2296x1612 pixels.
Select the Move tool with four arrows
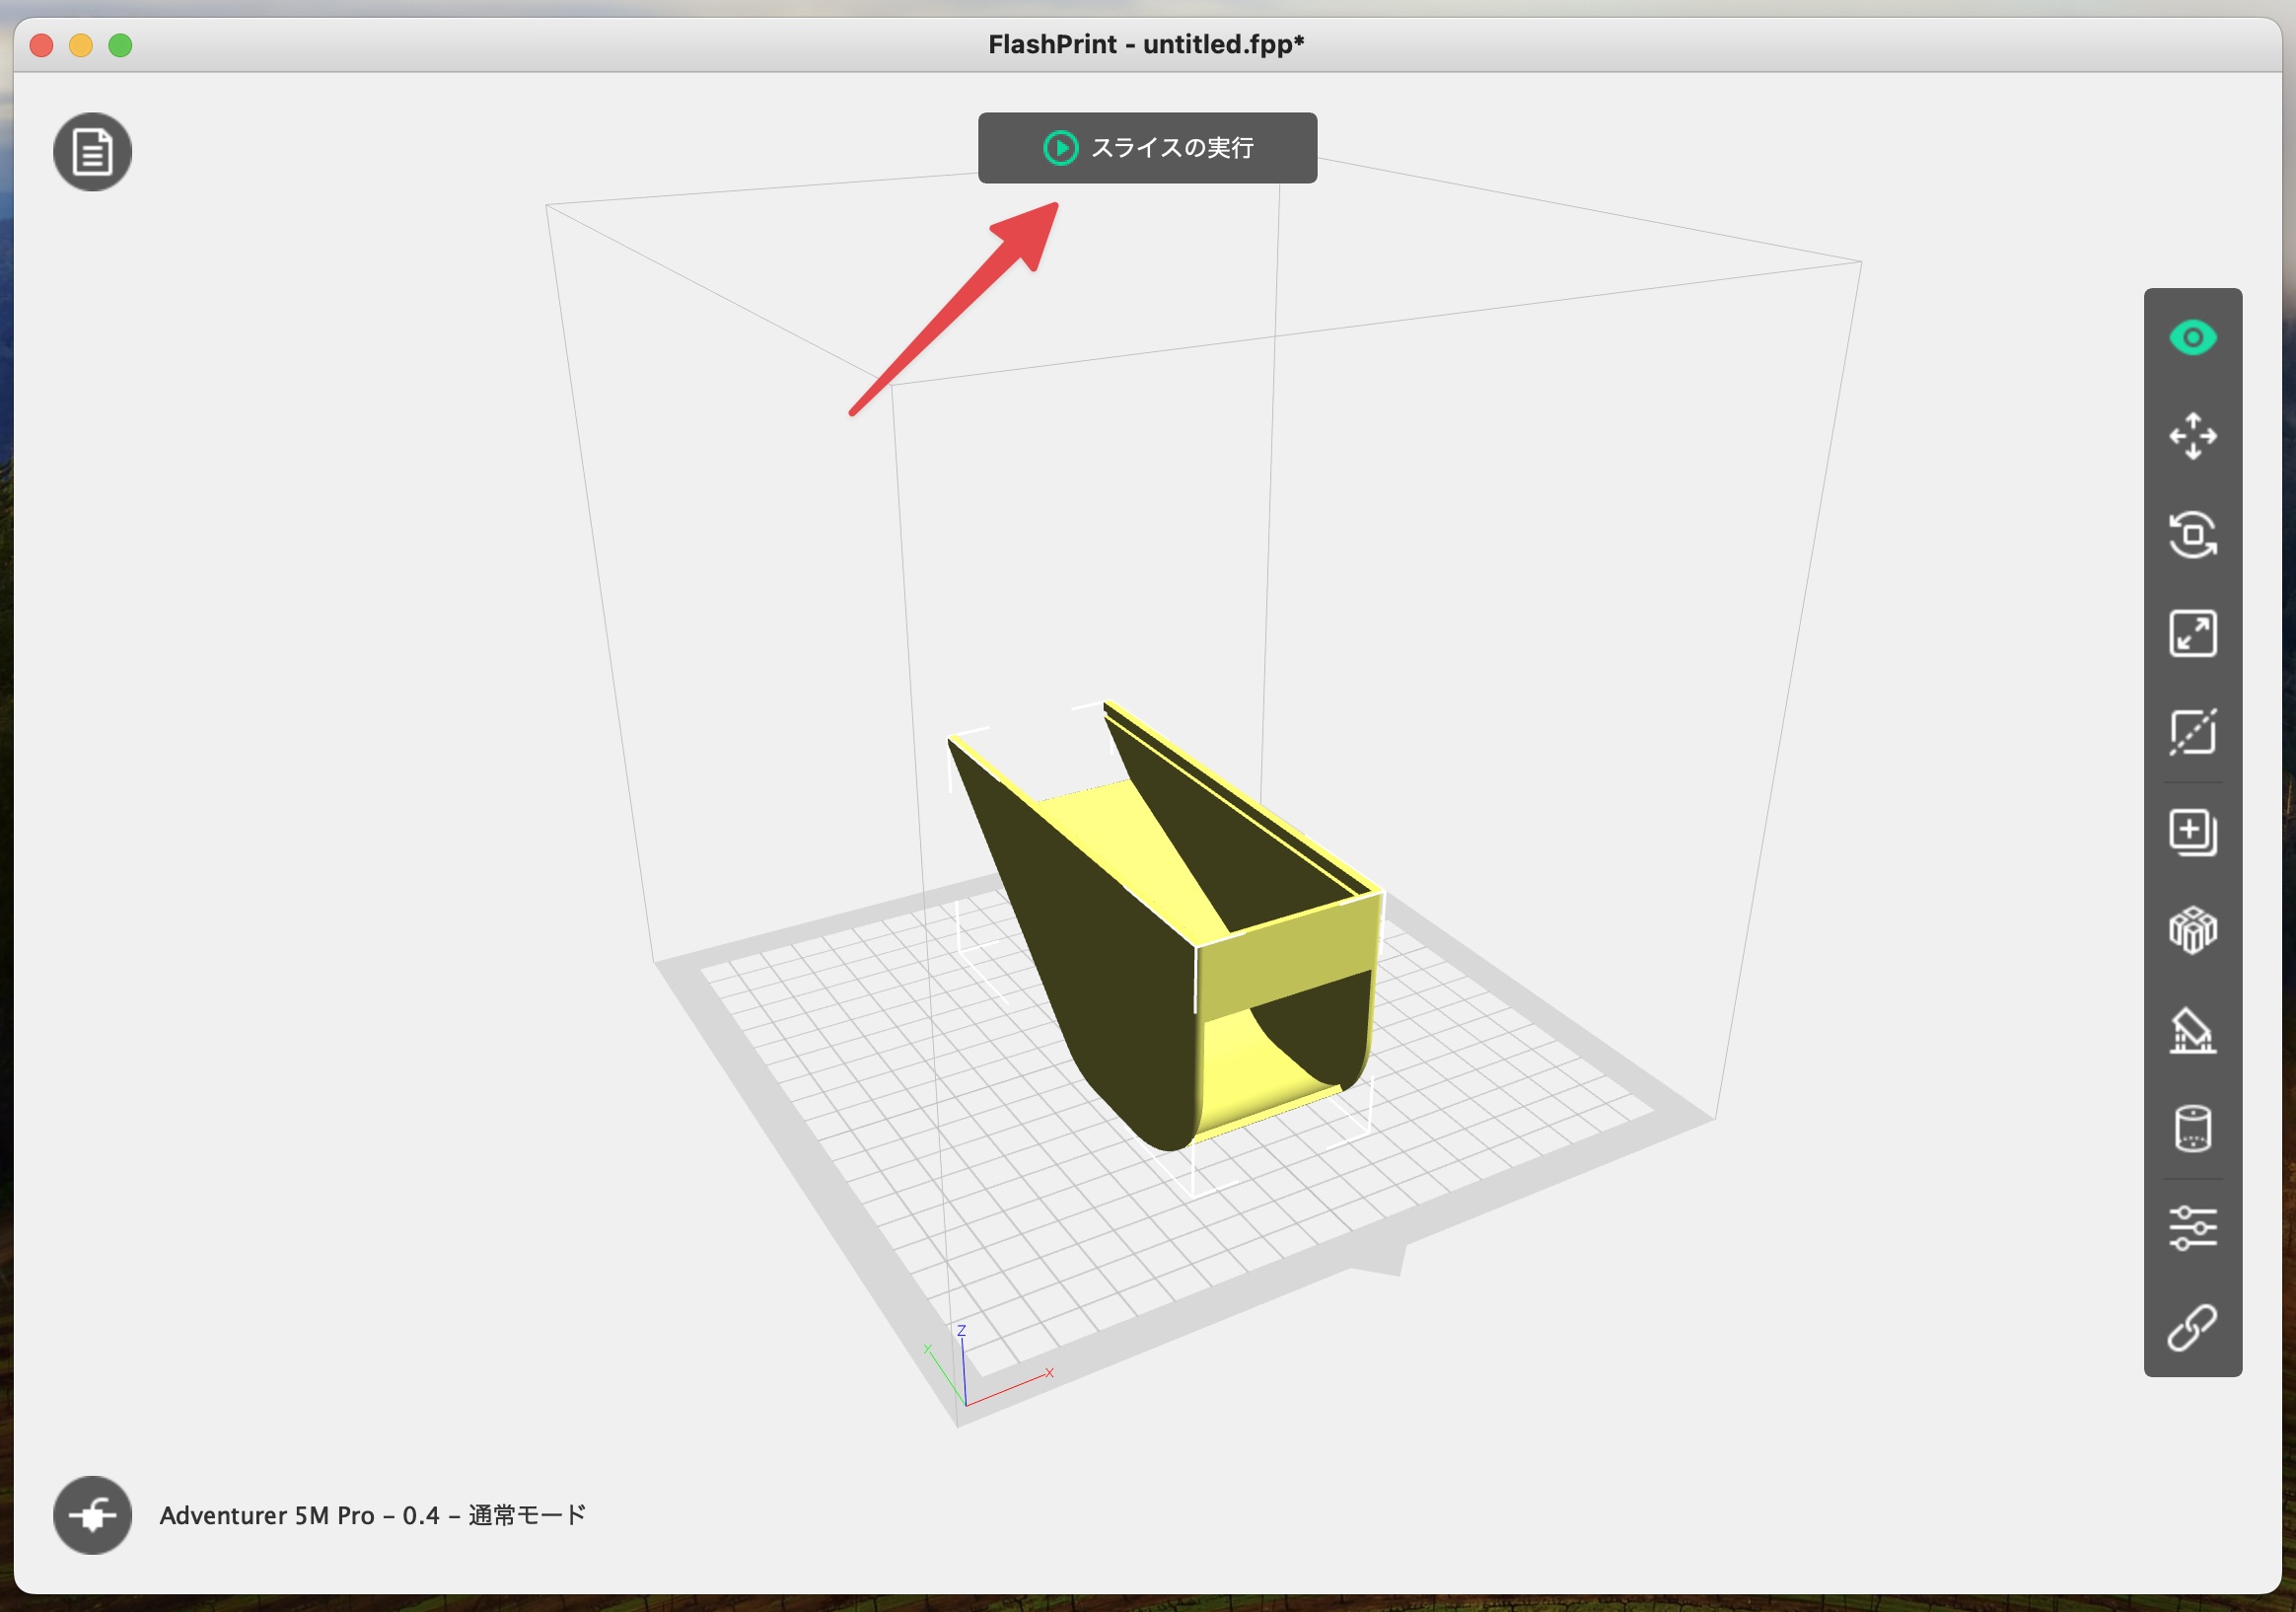click(2192, 436)
